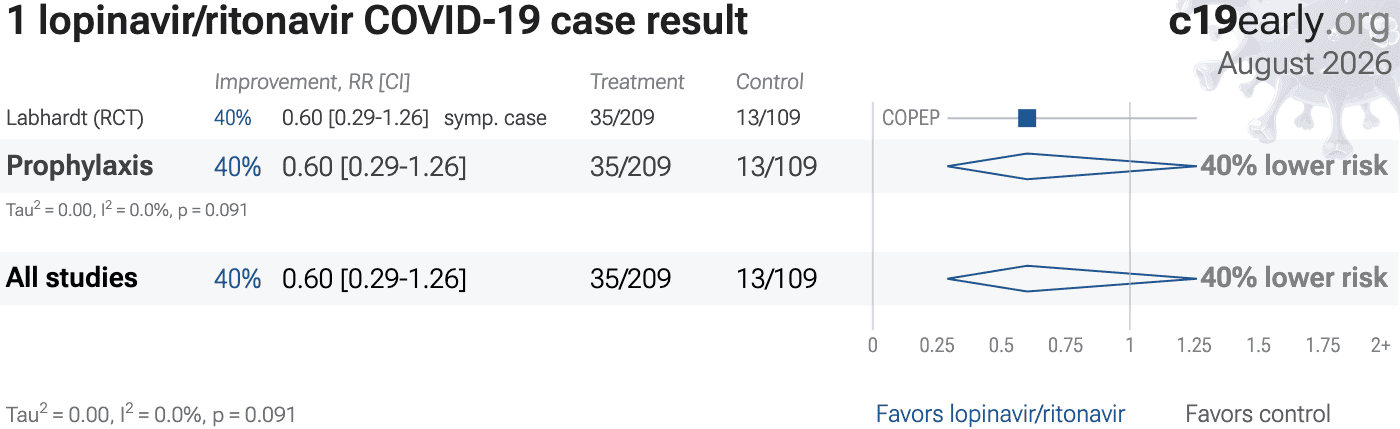
Task: Click the Treatment column header
Action: pos(637,82)
